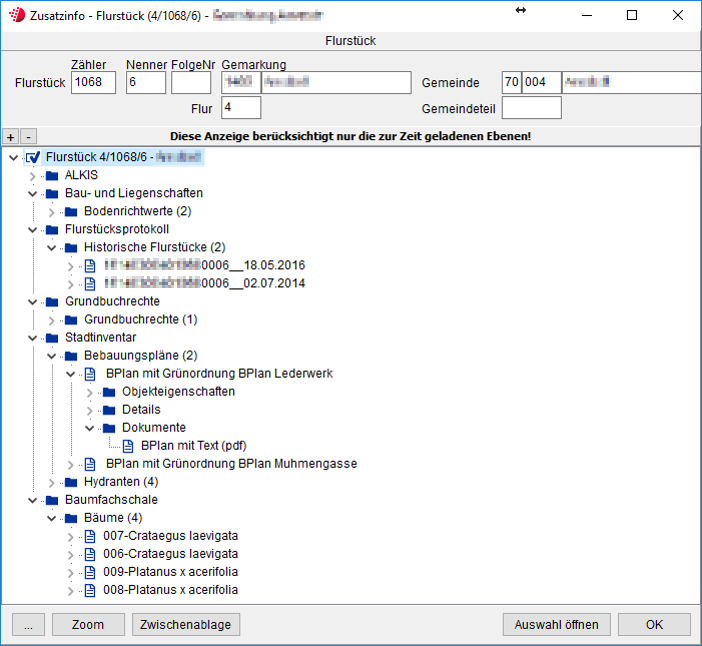
Task: Click the Historische Flurstücke folder icon
Action: tap(71, 248)
